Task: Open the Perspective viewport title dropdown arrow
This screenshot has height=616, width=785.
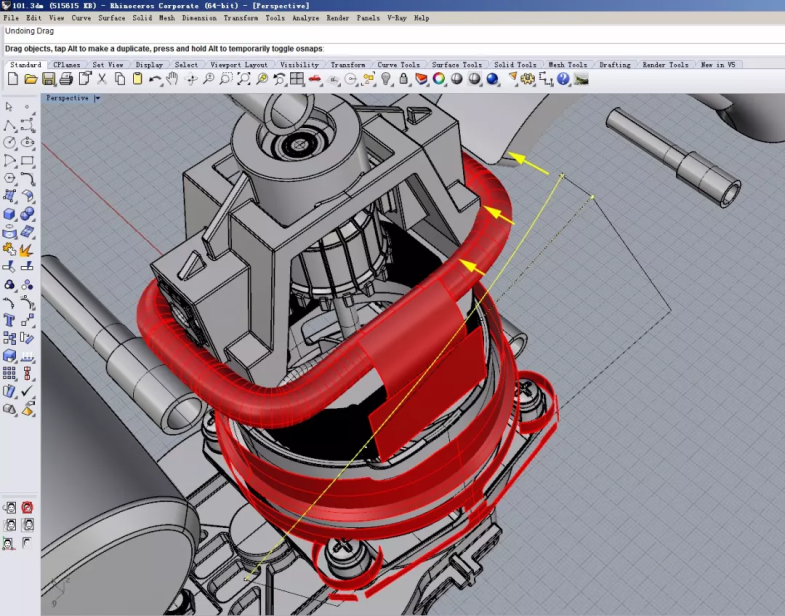Action: coord(97,98)
